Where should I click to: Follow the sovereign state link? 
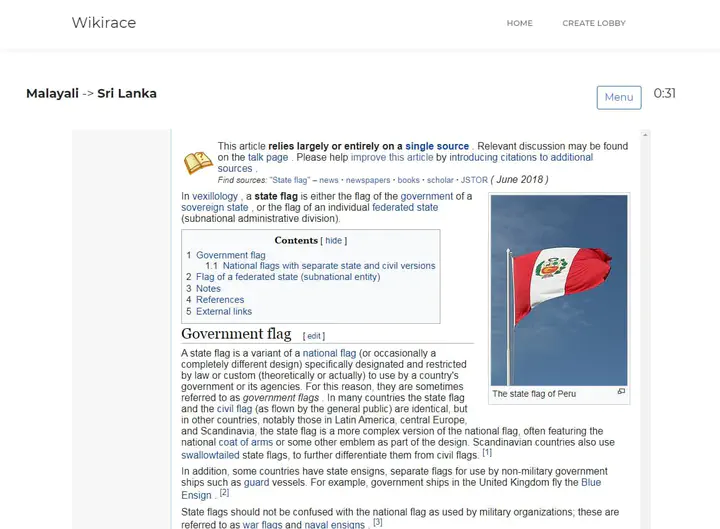(x=215, y=208)
